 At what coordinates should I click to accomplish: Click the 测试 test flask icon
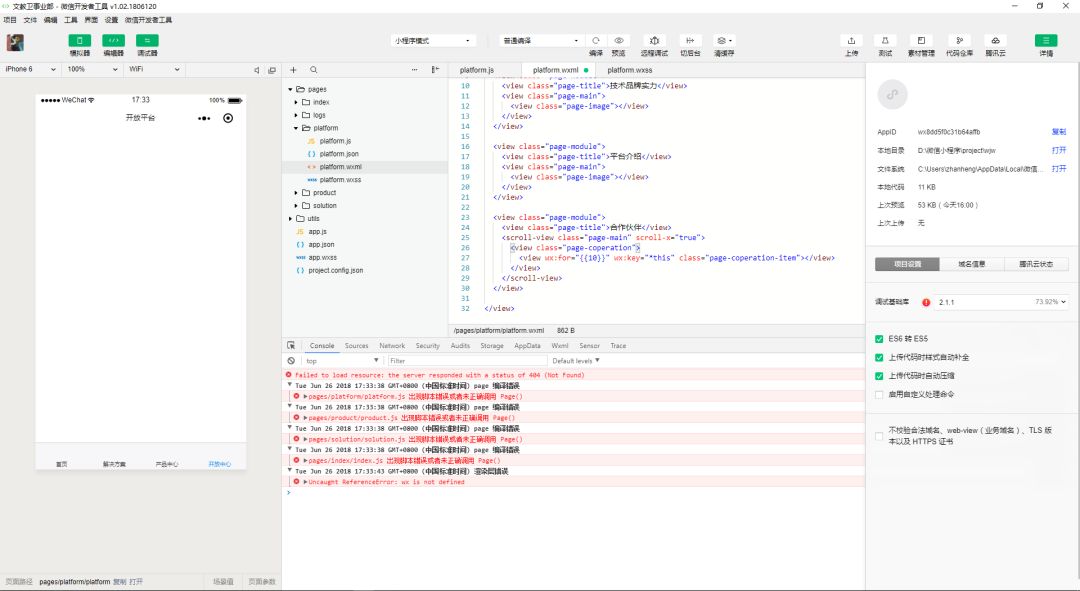point(885,41)
